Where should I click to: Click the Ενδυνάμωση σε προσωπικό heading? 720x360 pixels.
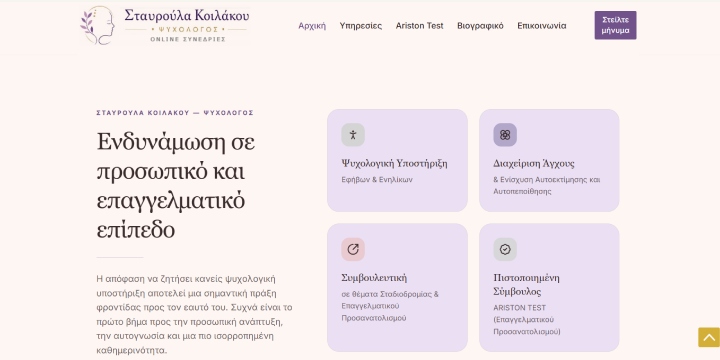click(175, 186)
